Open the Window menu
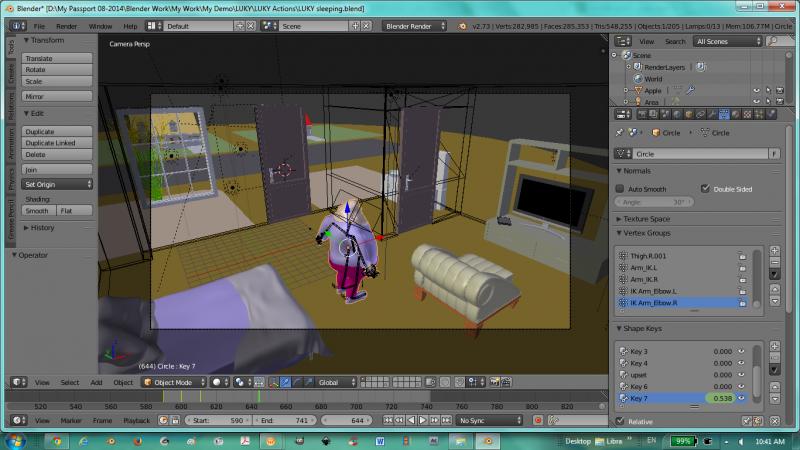 (x=100, y=26)
